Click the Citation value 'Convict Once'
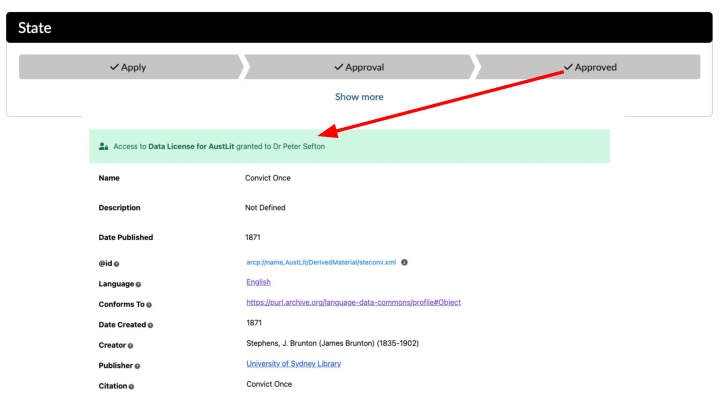The width and height of the screenshot is (720, 405). [x=269, y=384]
